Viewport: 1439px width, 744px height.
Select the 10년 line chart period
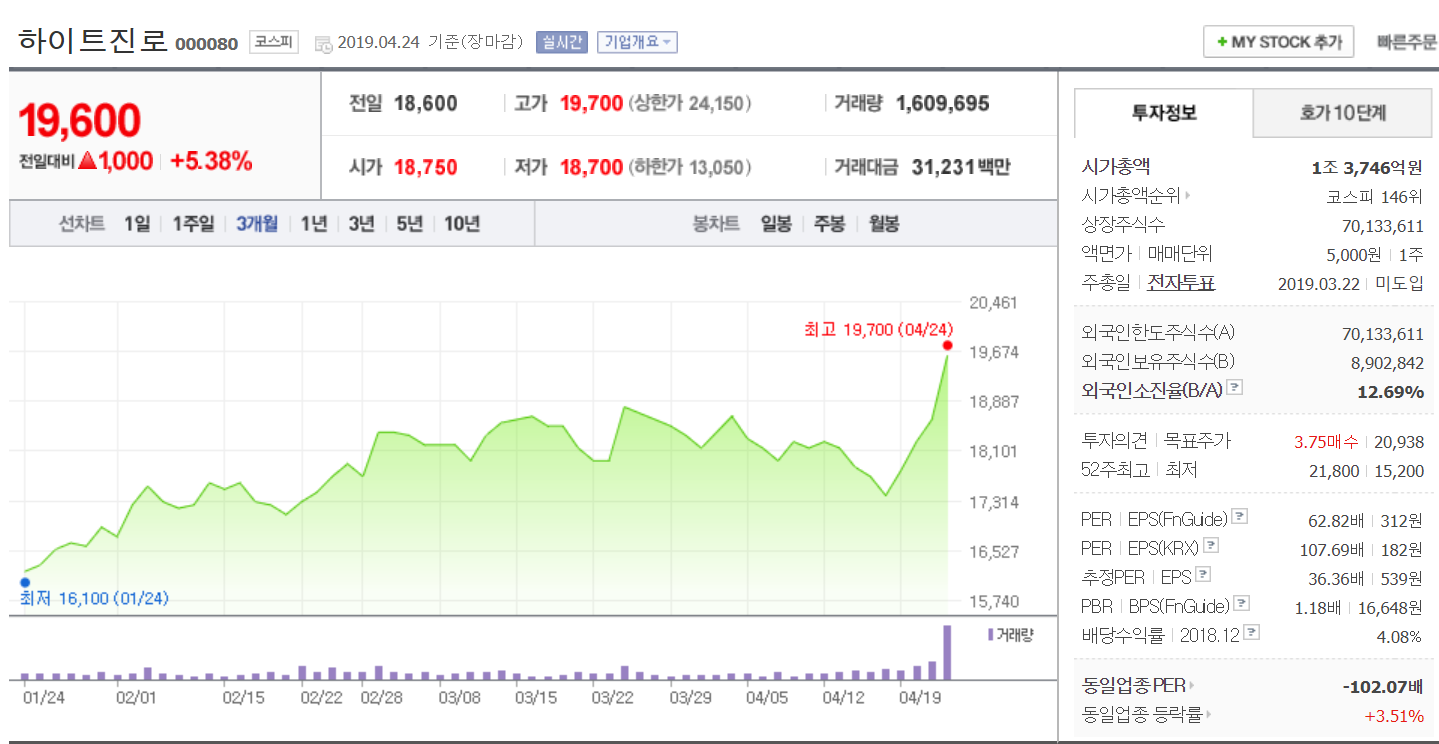click(462, 224)
